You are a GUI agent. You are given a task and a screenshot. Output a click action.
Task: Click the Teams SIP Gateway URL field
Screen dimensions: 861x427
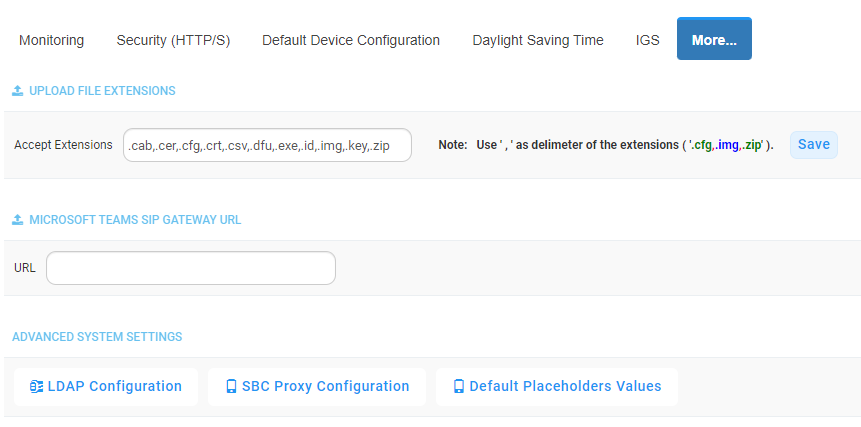pyautogui.click(x=191, y=268)
